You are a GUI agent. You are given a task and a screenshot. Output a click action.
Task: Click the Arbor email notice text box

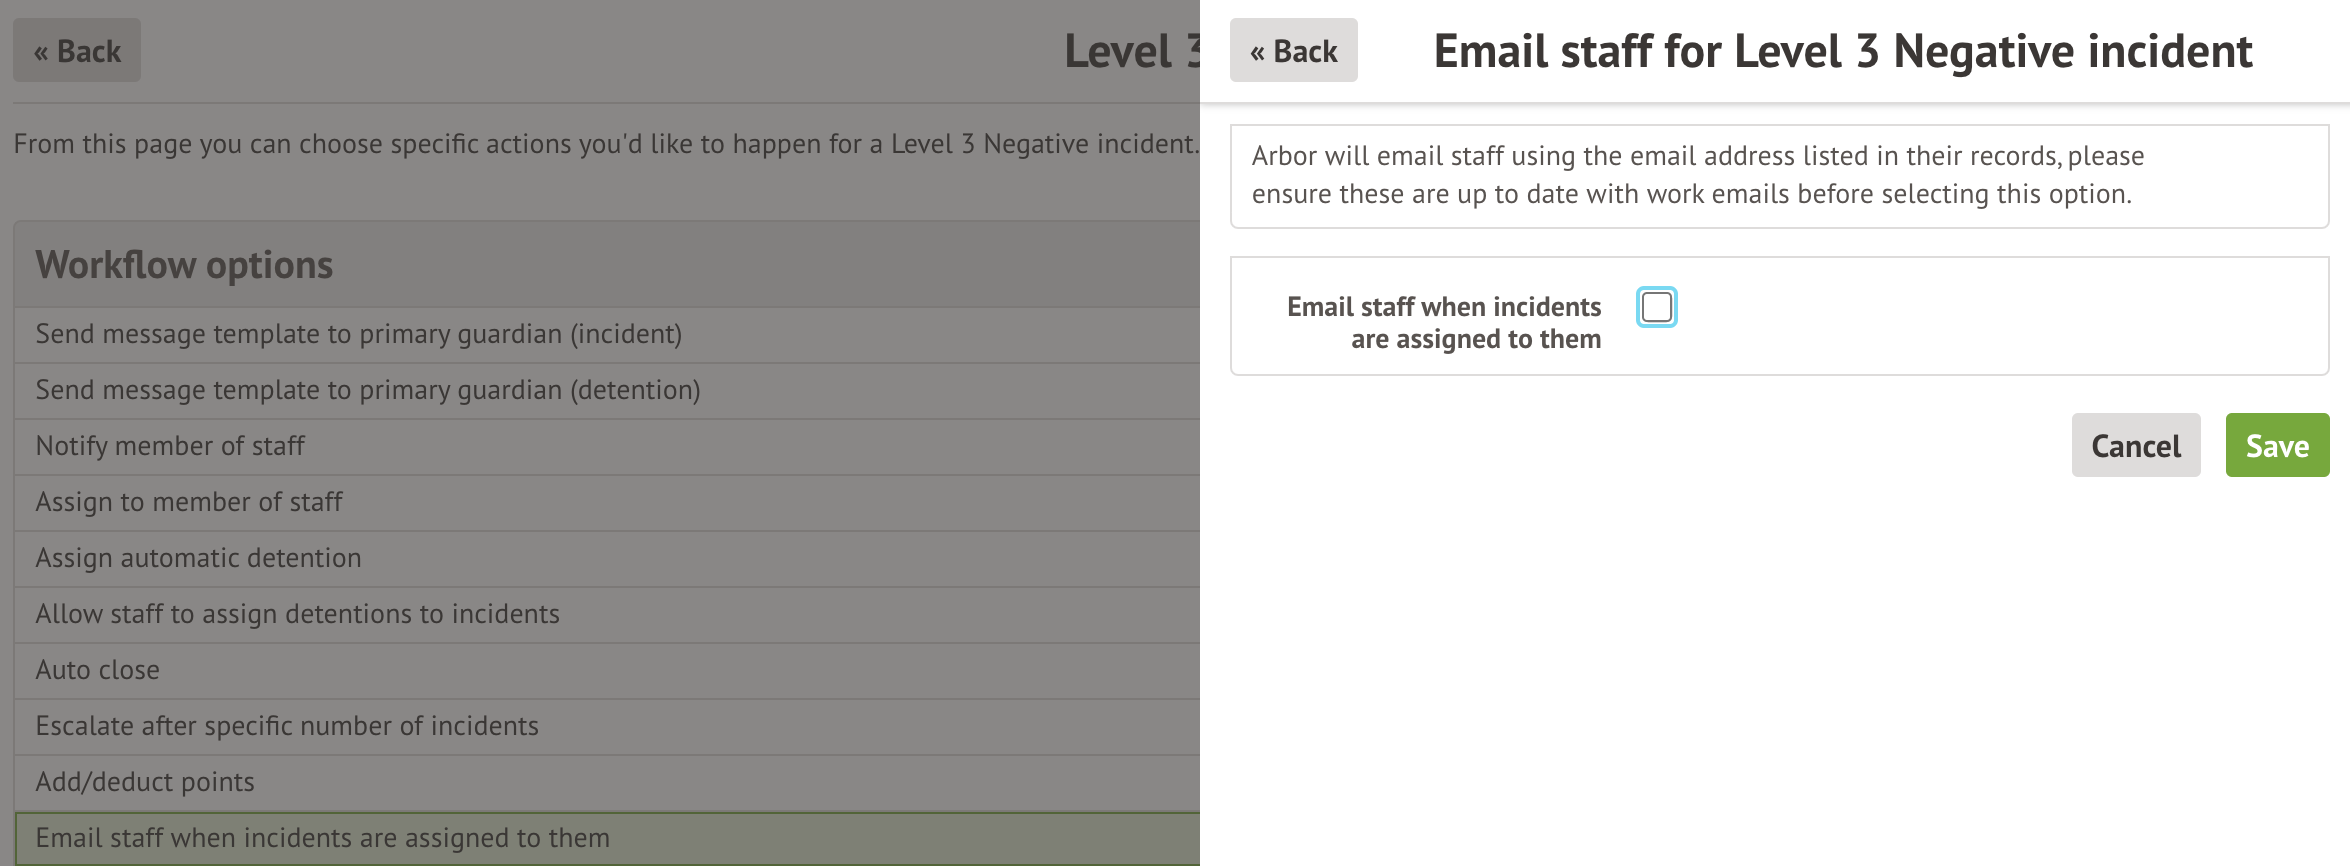(x=1778, y=175)
